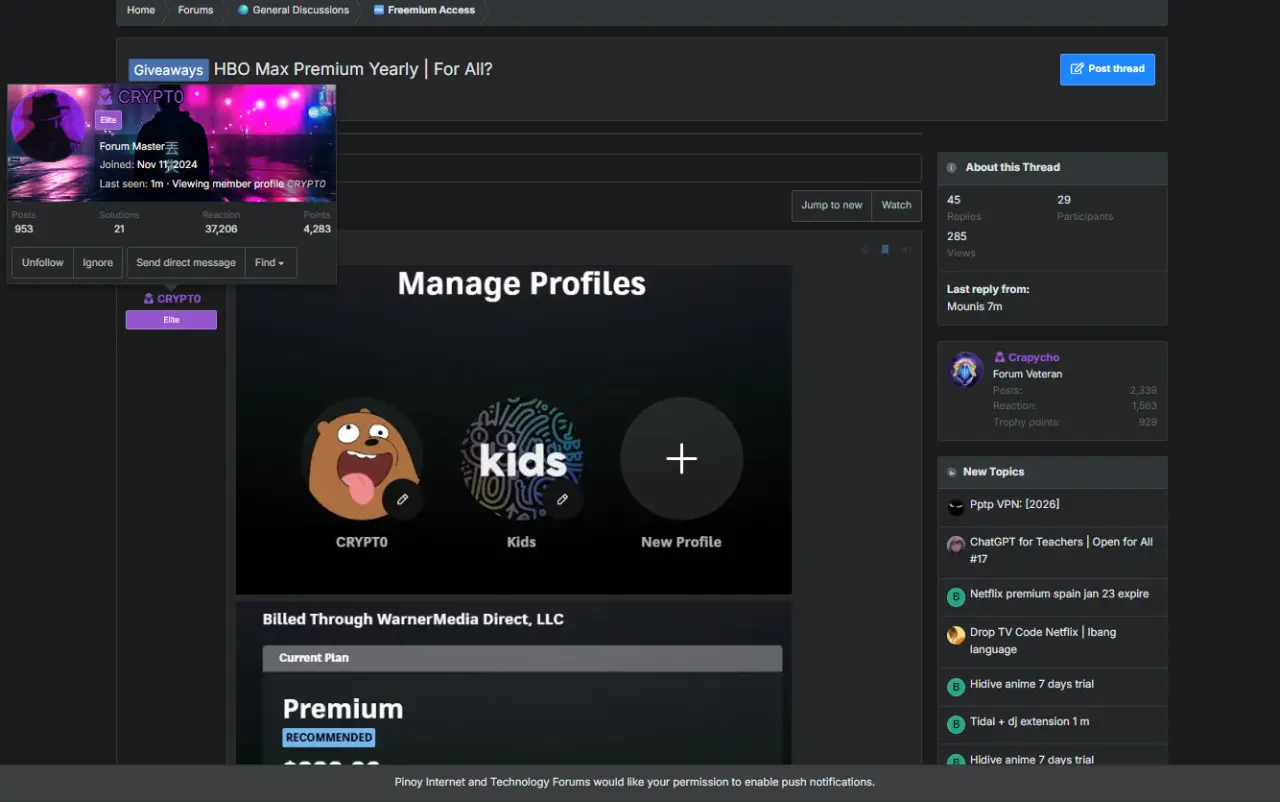This screenshot has height=802, width=1280.
Task: Click the icon beside New Topics heading
Action: [951, 472]
